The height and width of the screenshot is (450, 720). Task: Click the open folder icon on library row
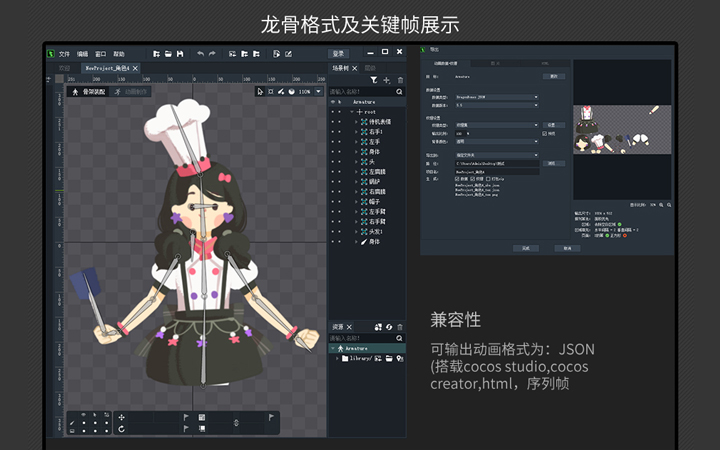[x=389, y=358]
